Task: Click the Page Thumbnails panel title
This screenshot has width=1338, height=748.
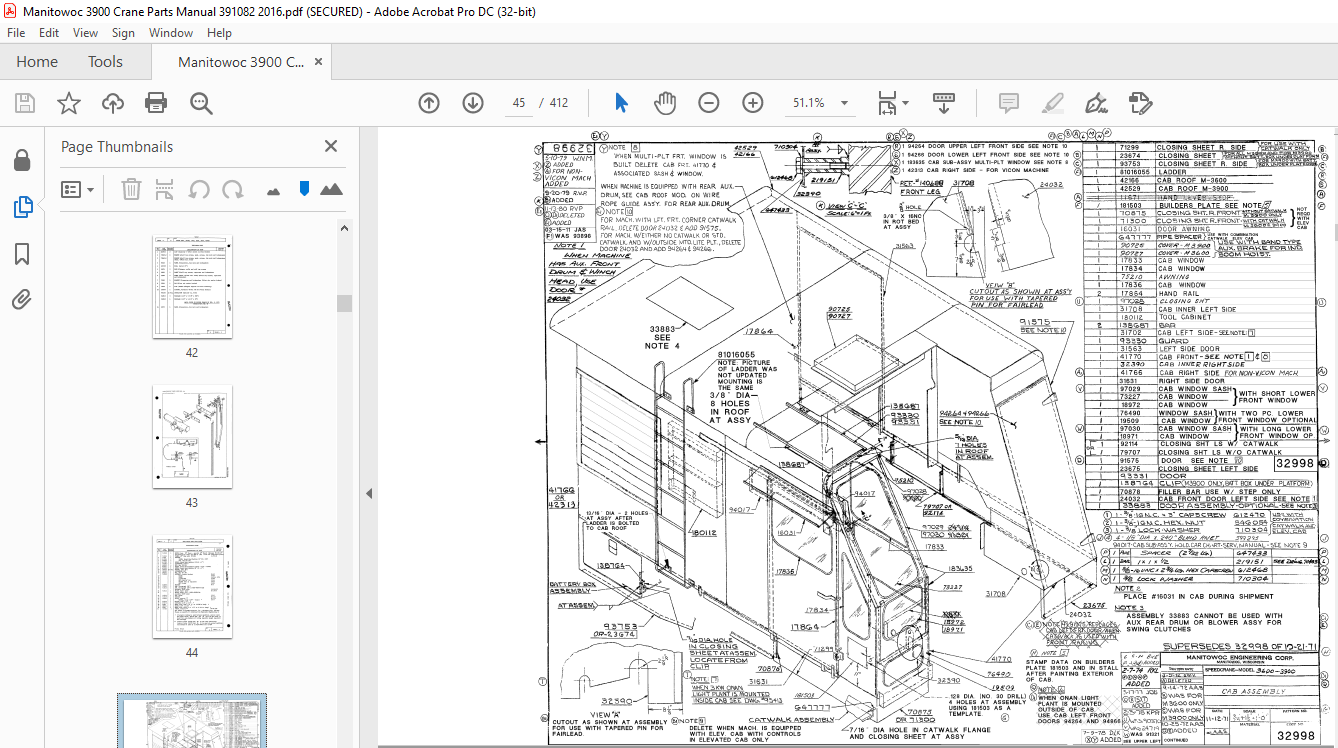Action: 117,147
